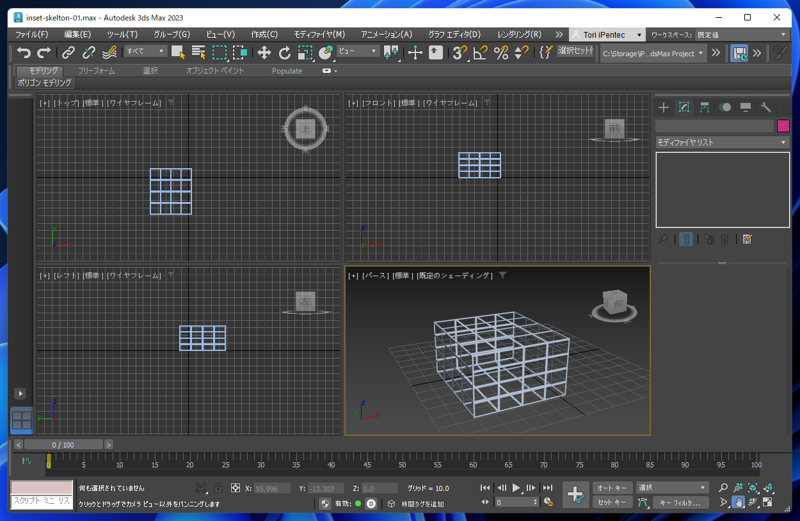Open the モディファイヤ(M) menu
The image size is (800, 521).
(319, 35)
